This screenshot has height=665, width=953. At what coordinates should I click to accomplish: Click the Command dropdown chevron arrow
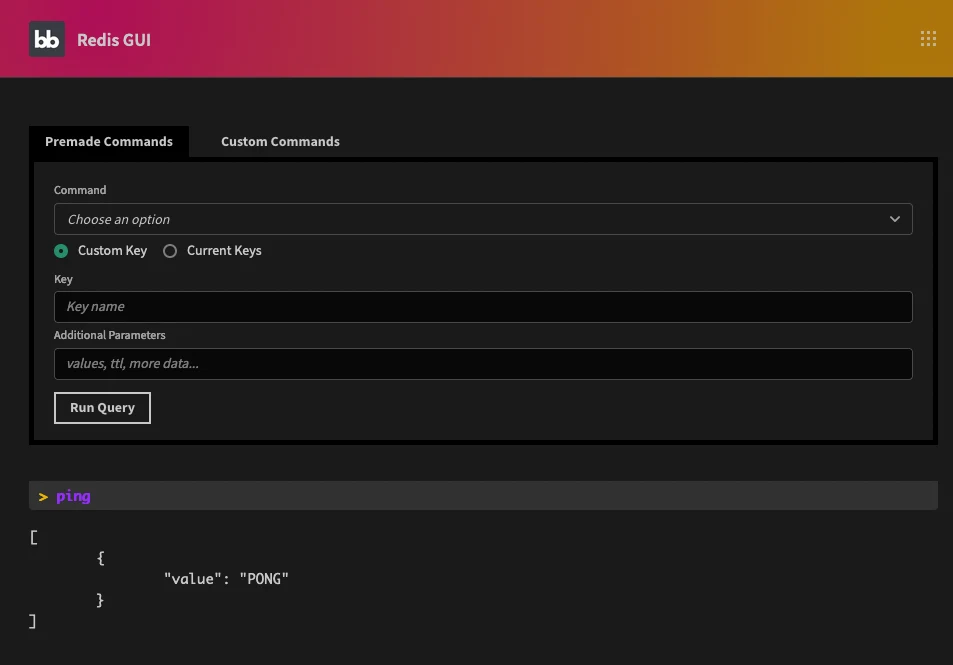click(895, 219)
